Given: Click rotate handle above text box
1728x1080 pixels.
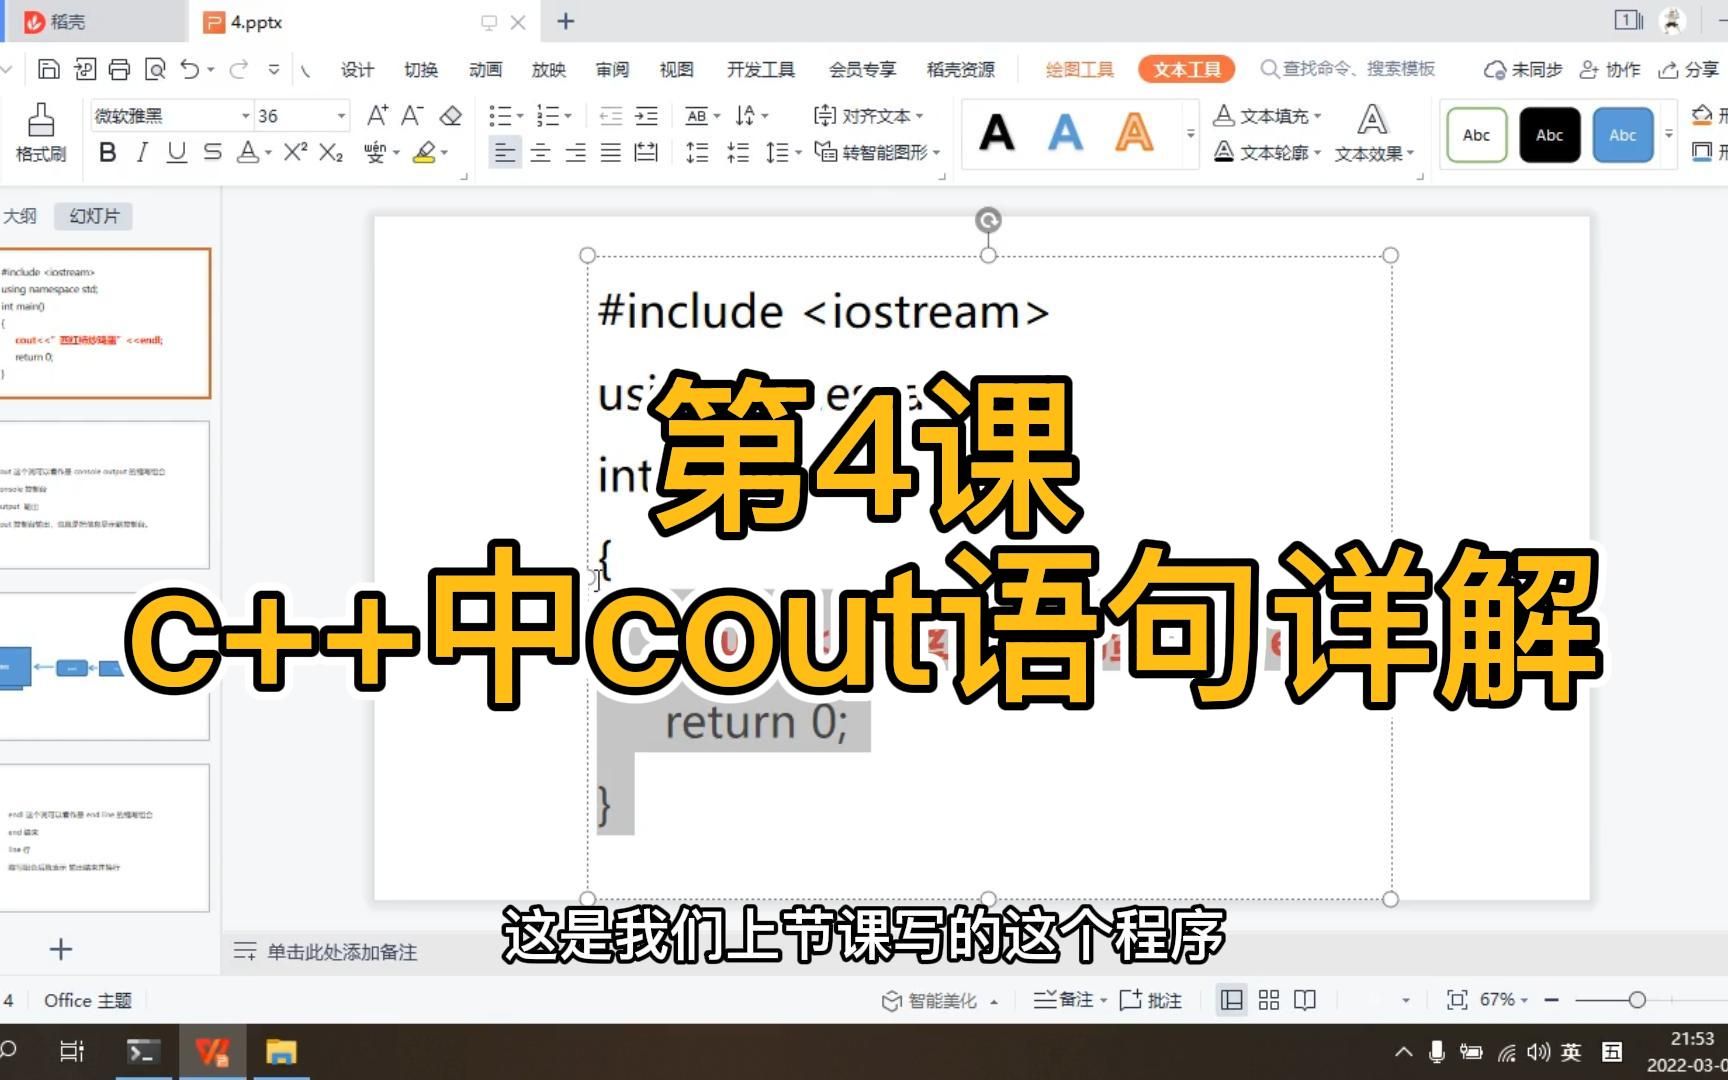Looking at the screenshot, I should click(x=988, y=220).
